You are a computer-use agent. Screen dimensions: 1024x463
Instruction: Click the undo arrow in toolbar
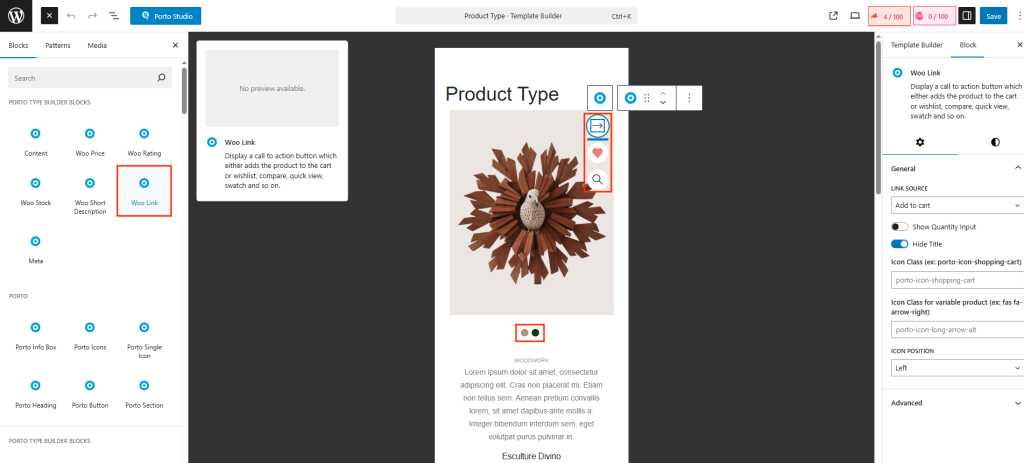[x=71, y=16]
